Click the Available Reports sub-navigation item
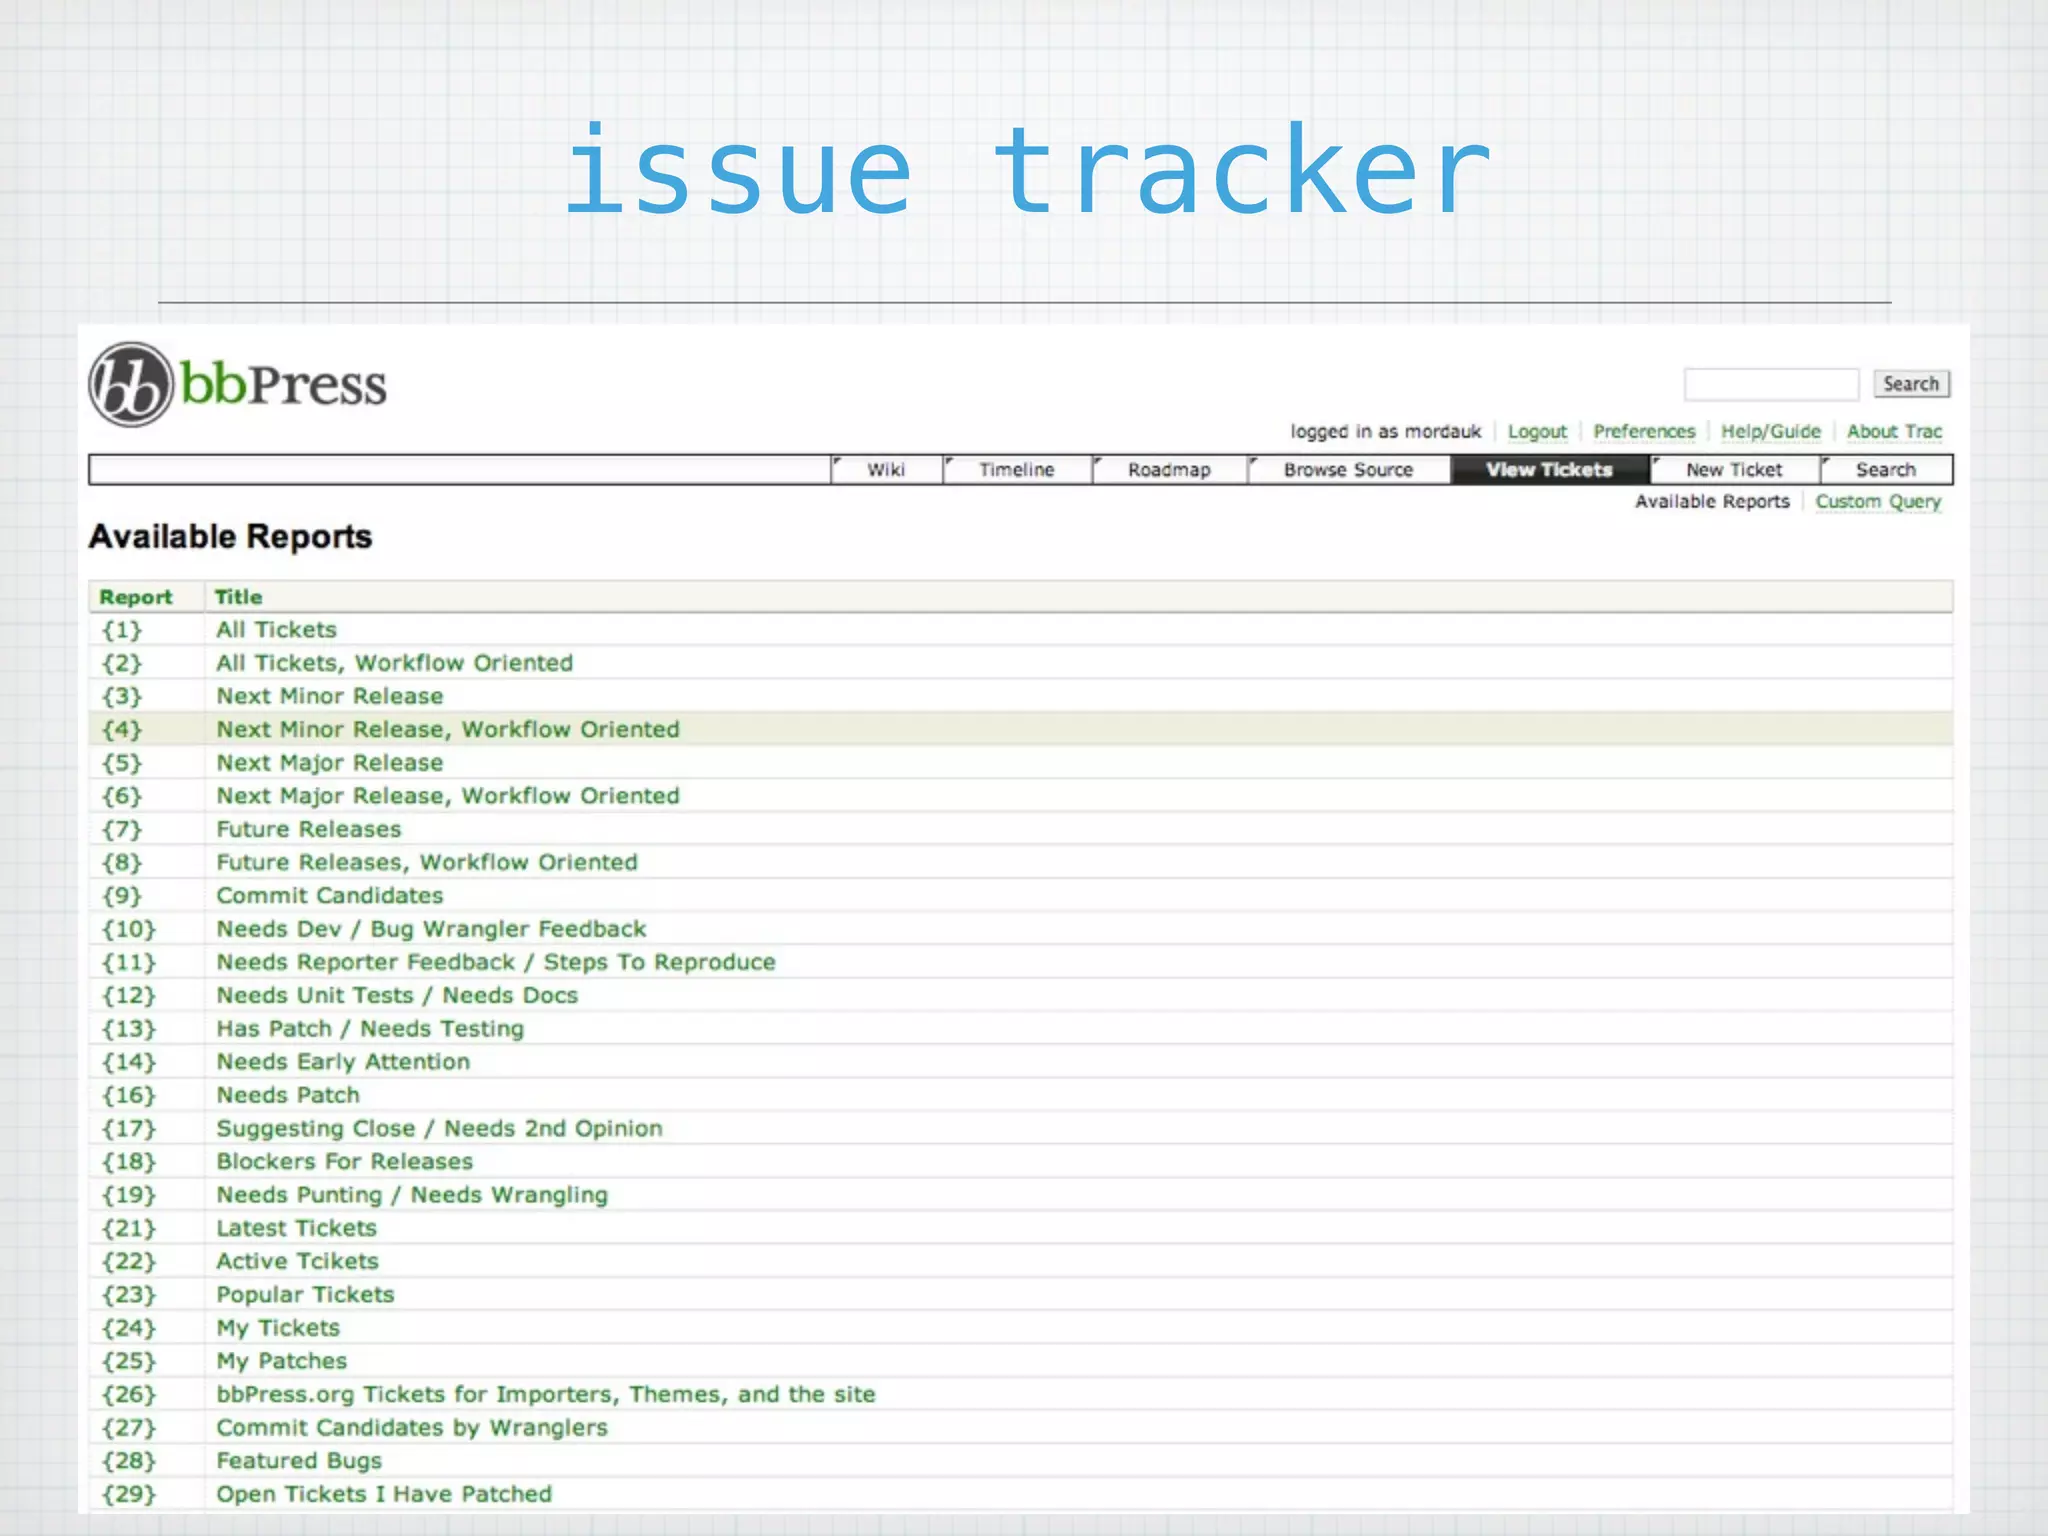This screenshot has width=2048, height=1536. (x=1712, y=501)
